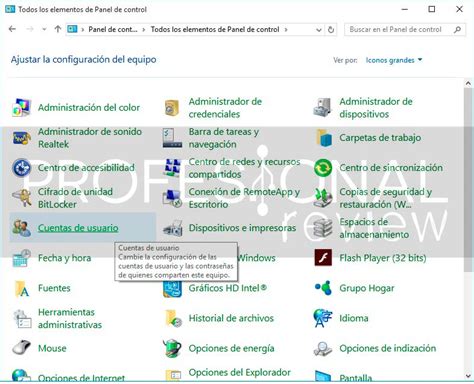Image resolution: width=474 pixels, height=384 pixels.
Task: Click the Idioma link text
Action: (354, 318)
